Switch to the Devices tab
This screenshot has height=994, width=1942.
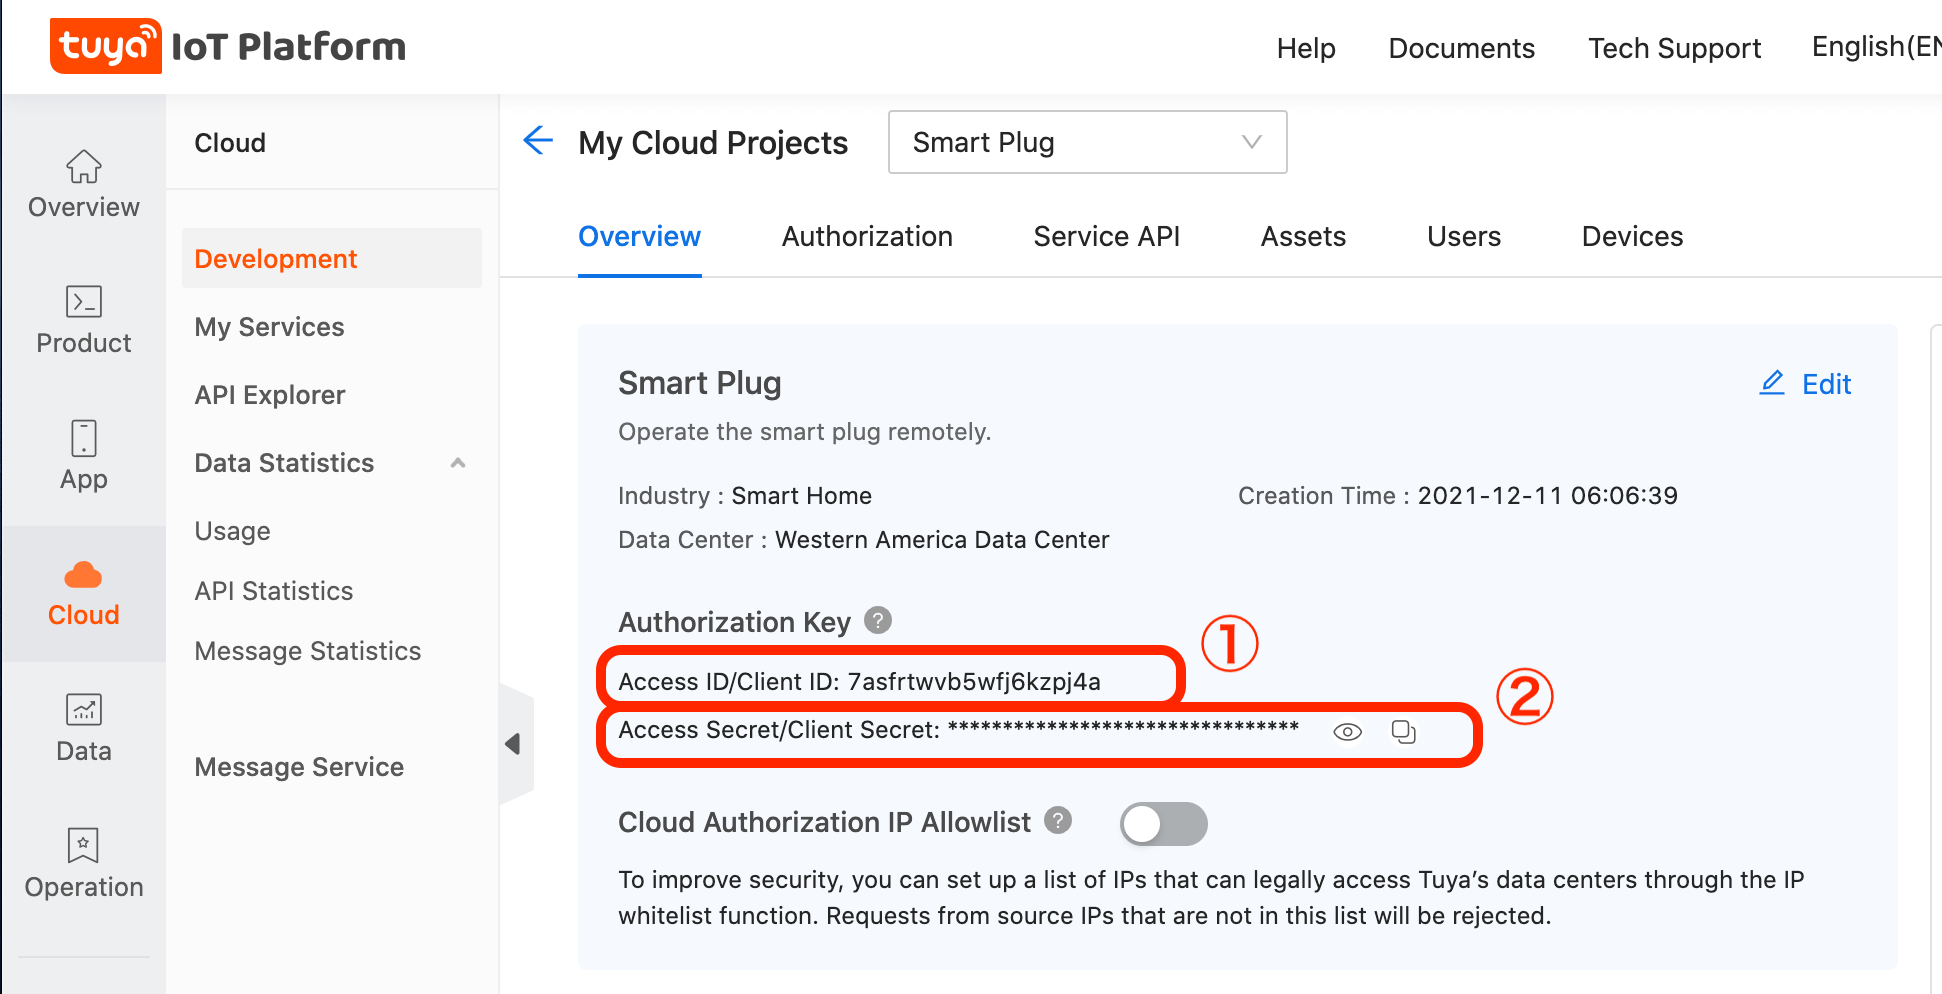tap(1632, 237)
